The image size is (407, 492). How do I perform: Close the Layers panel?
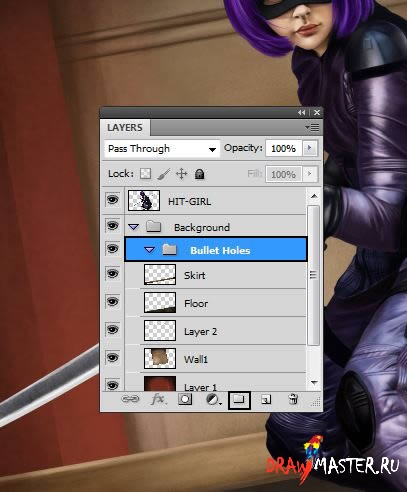(x=317, y=113)
